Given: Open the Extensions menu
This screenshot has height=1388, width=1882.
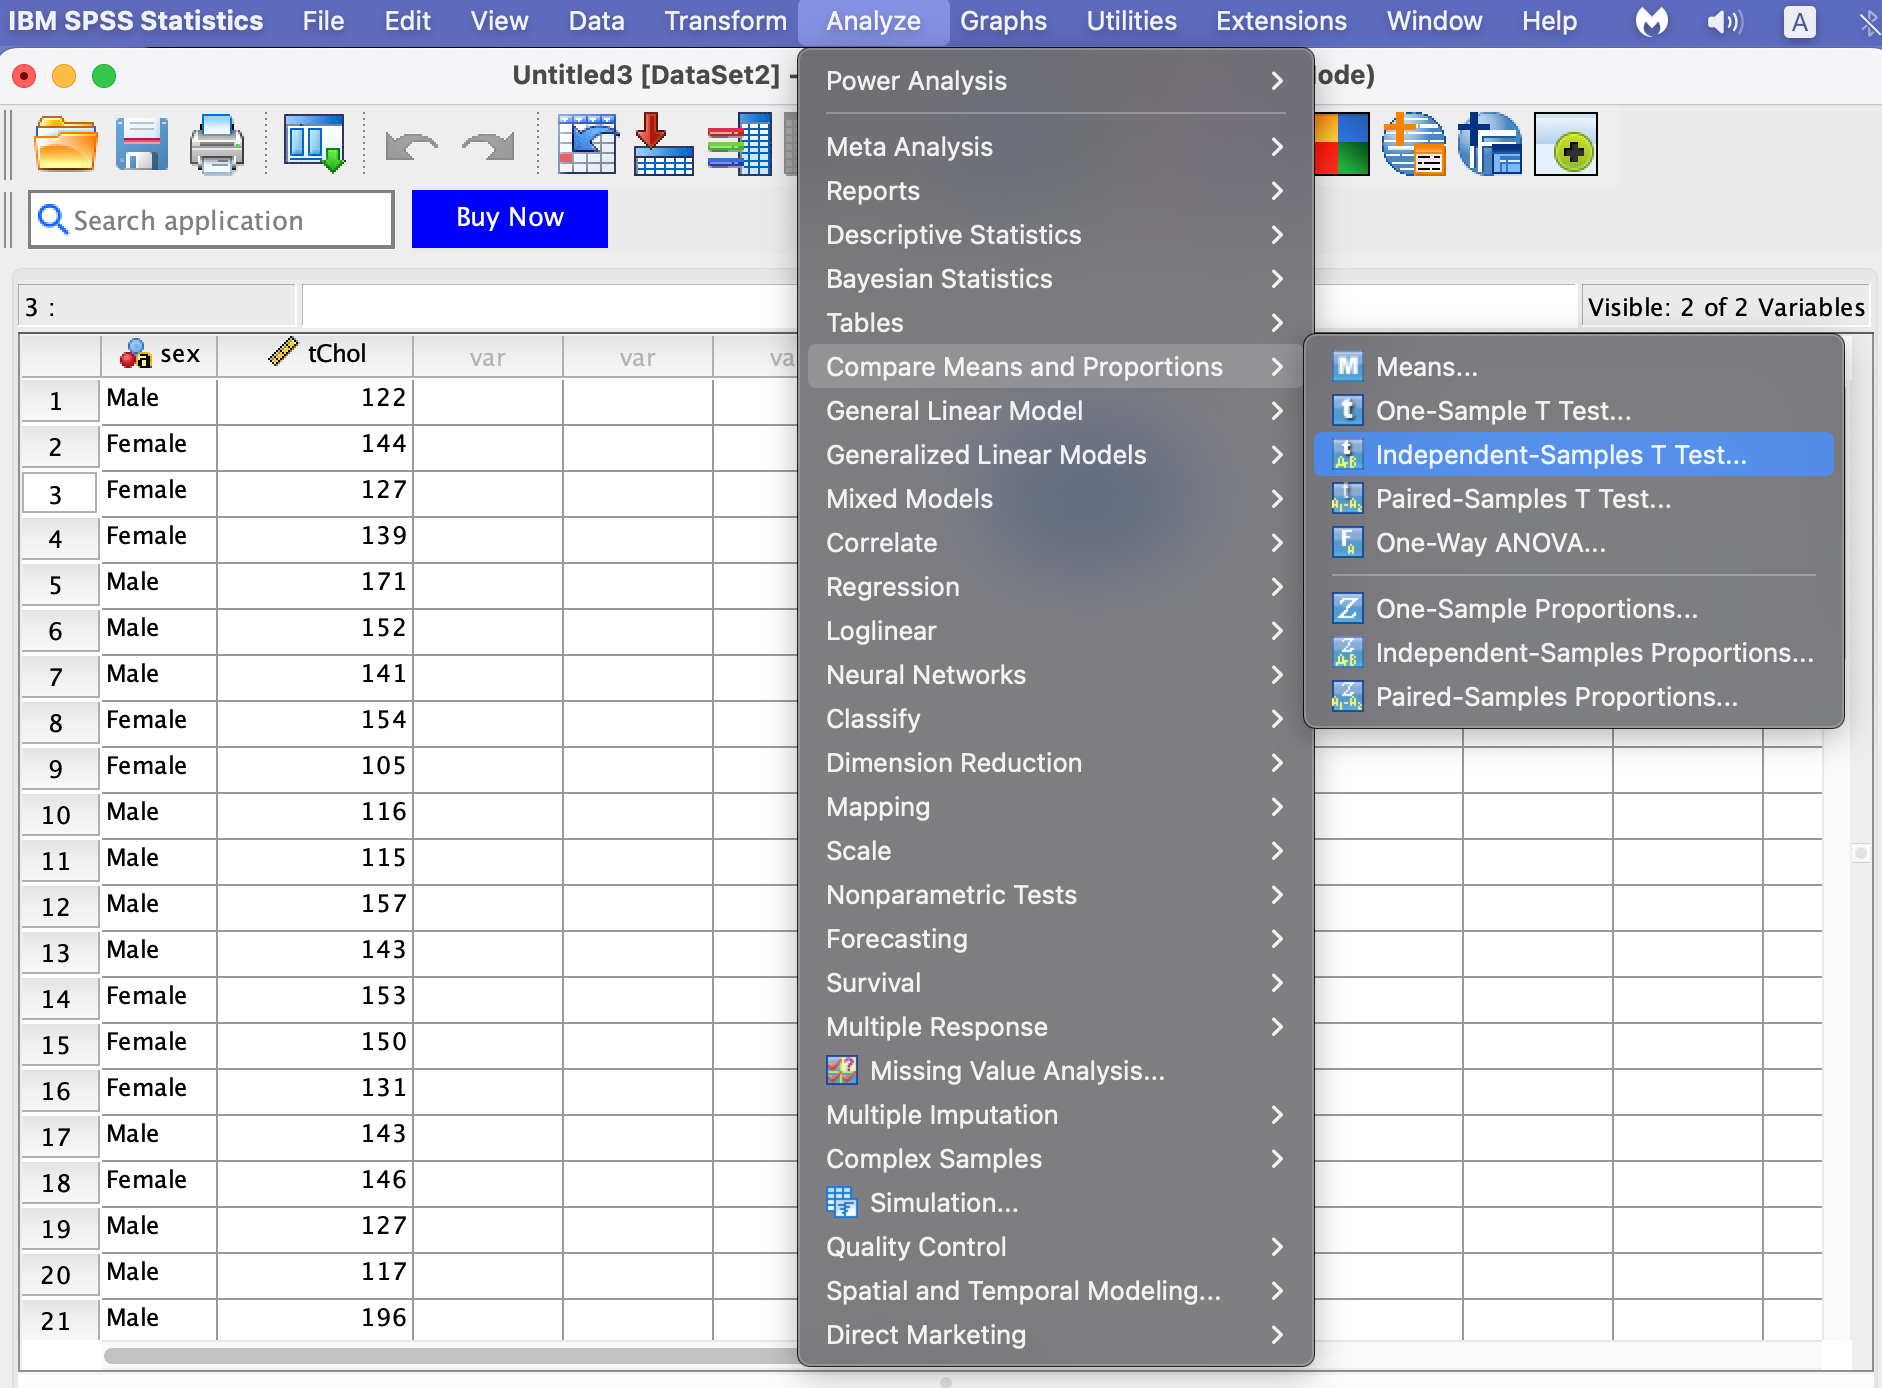Looking at the screenshot, I should click(1281, 22).
